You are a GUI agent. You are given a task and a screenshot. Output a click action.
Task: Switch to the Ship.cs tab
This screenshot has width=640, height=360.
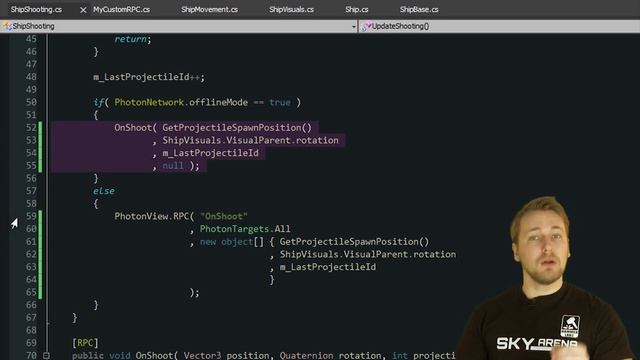(357, 9)
